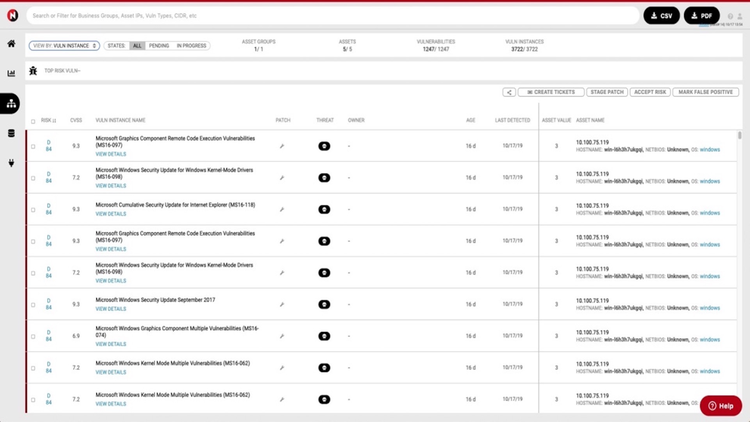Open the home dashboard from sidebar
Screen dimensions: 750x422
[11, 44]
